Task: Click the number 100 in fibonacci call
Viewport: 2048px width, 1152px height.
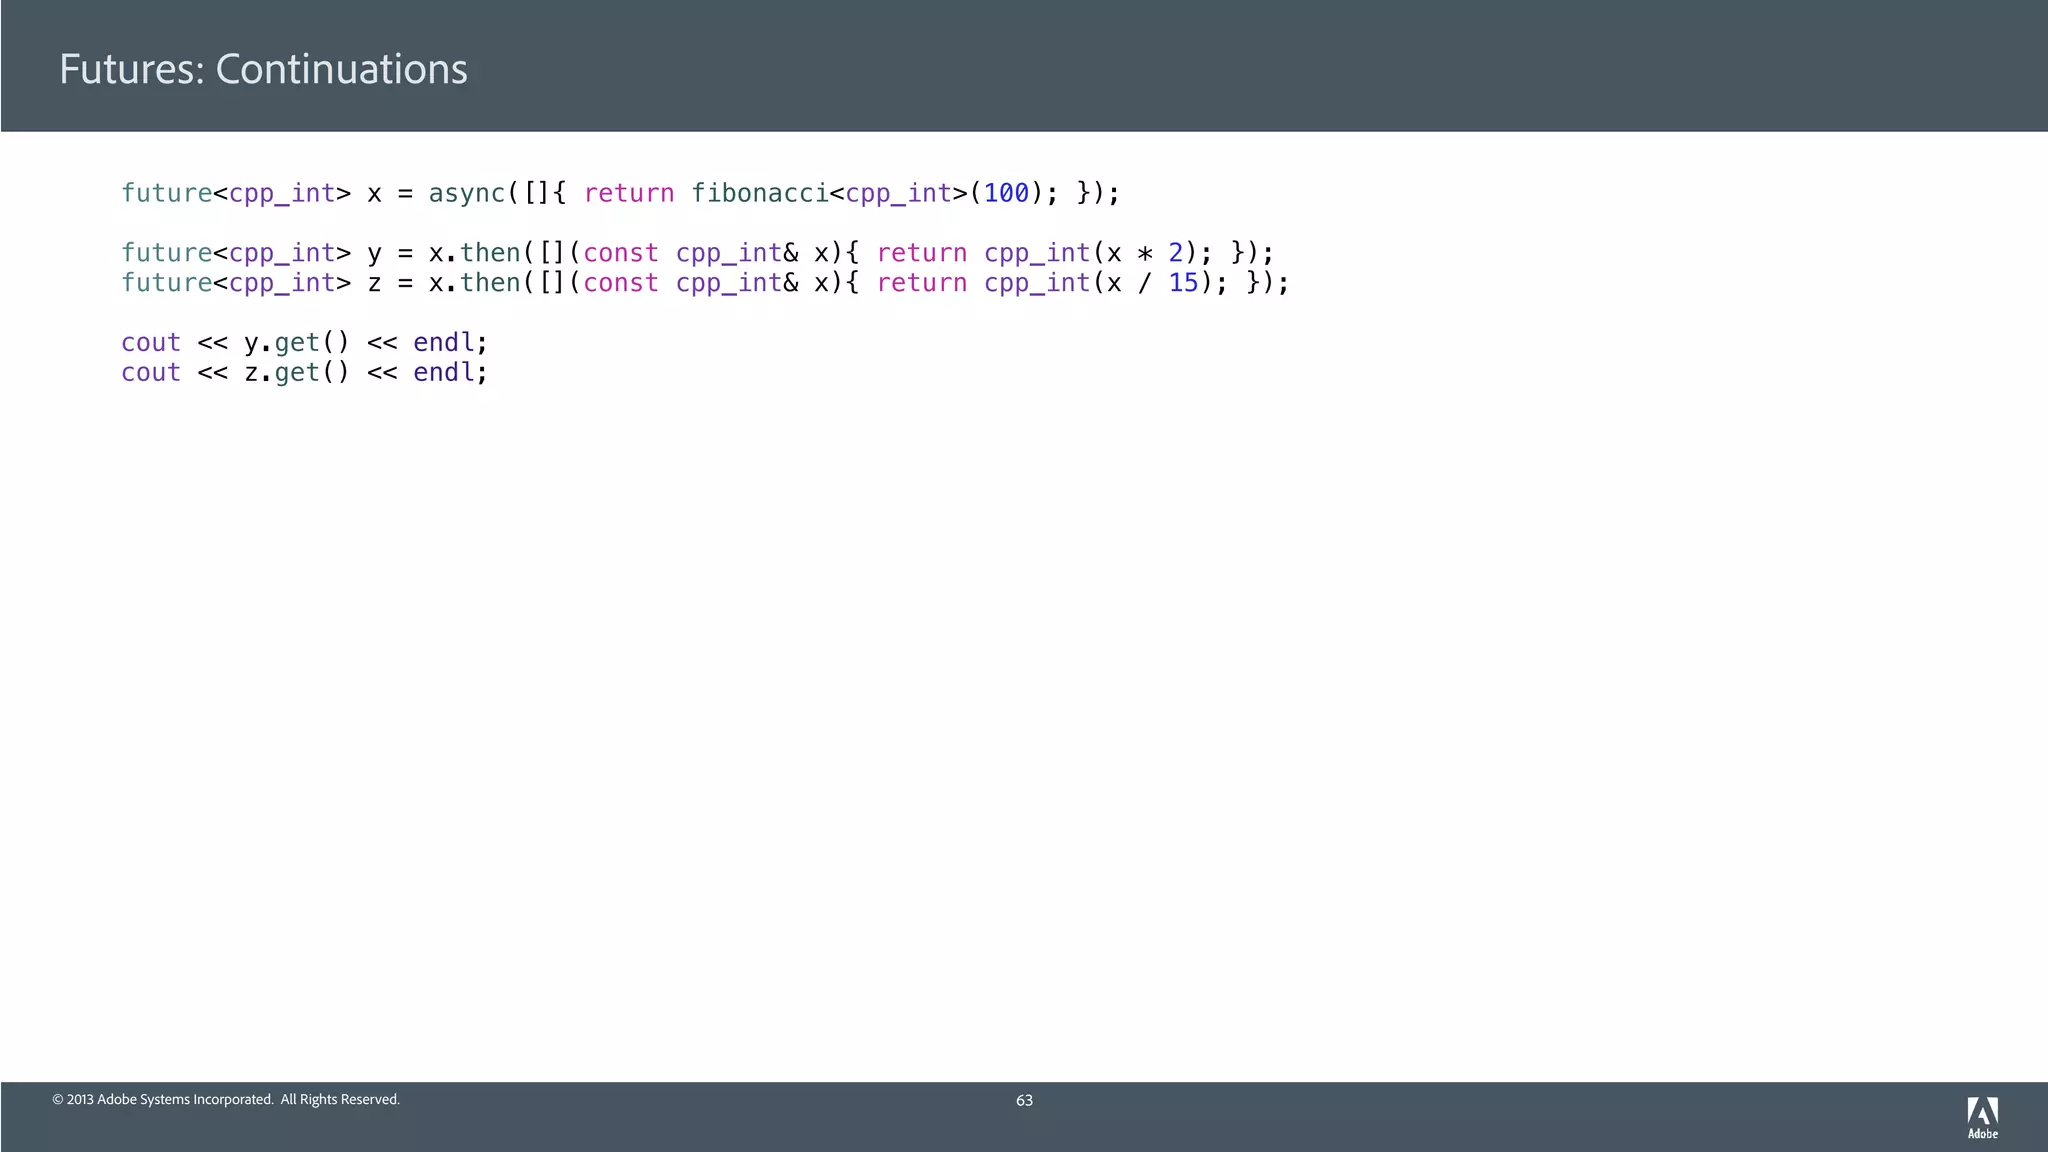Action: [x=1006, y=193]
